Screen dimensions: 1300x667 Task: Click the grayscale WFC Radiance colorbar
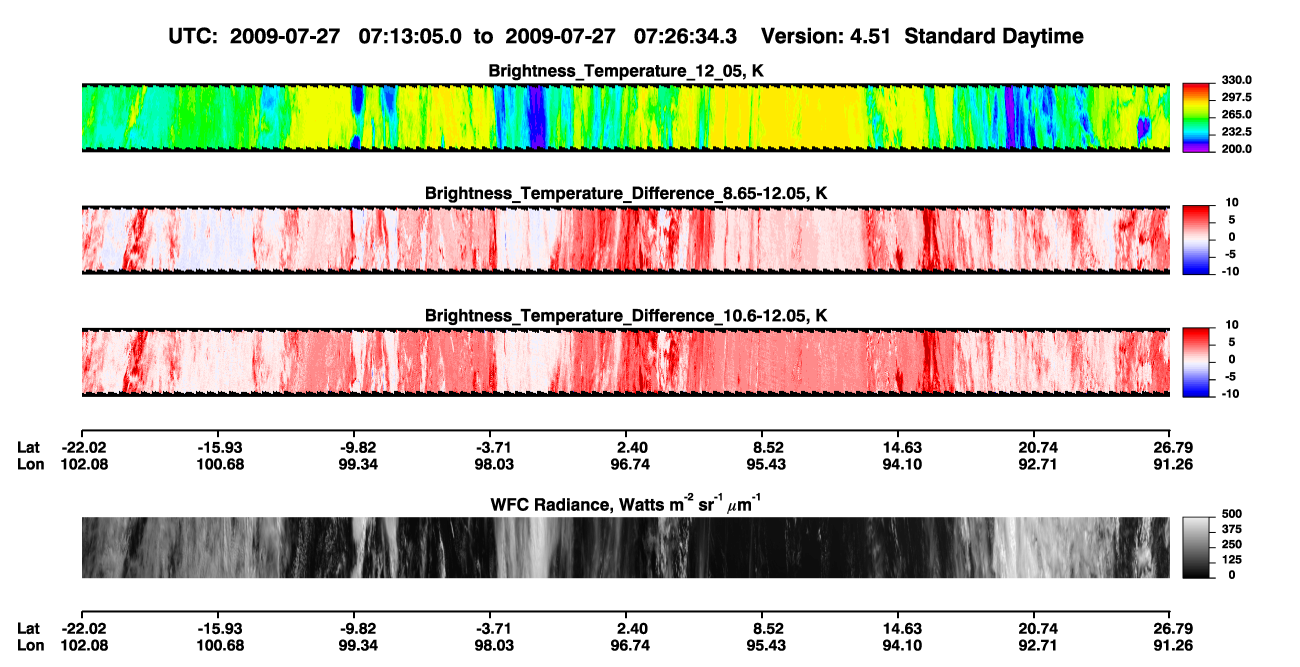click(x=1198, y=547)
